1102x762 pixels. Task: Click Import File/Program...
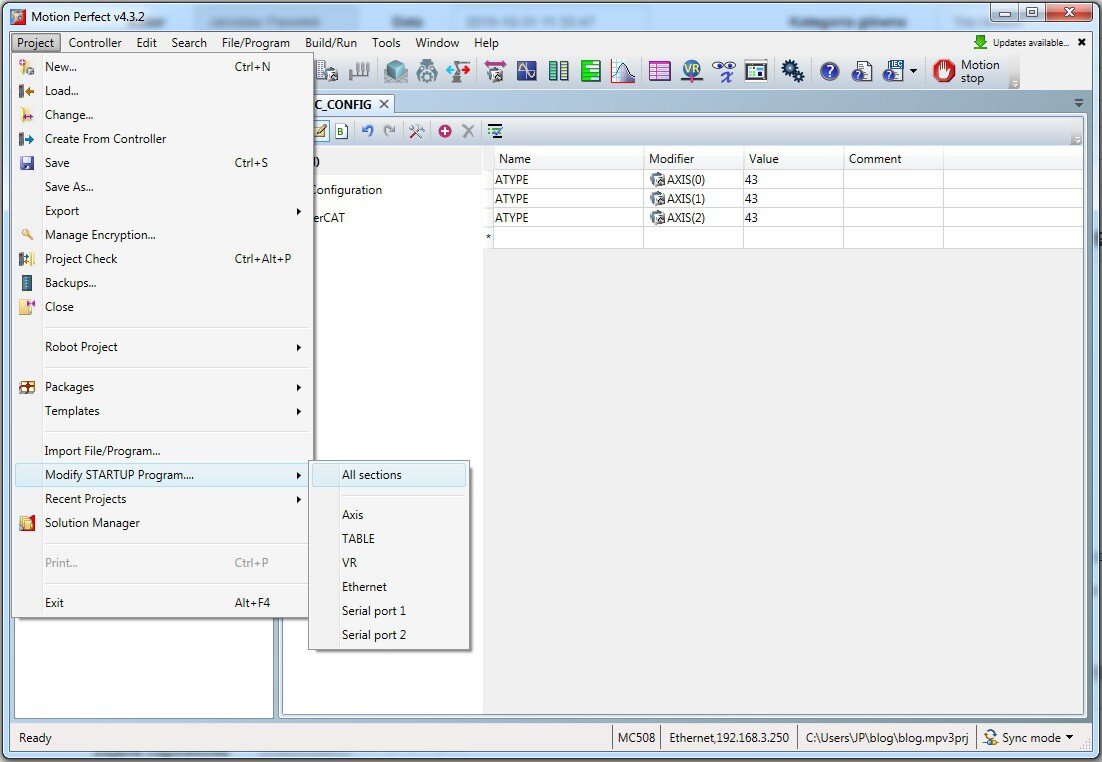162,451
